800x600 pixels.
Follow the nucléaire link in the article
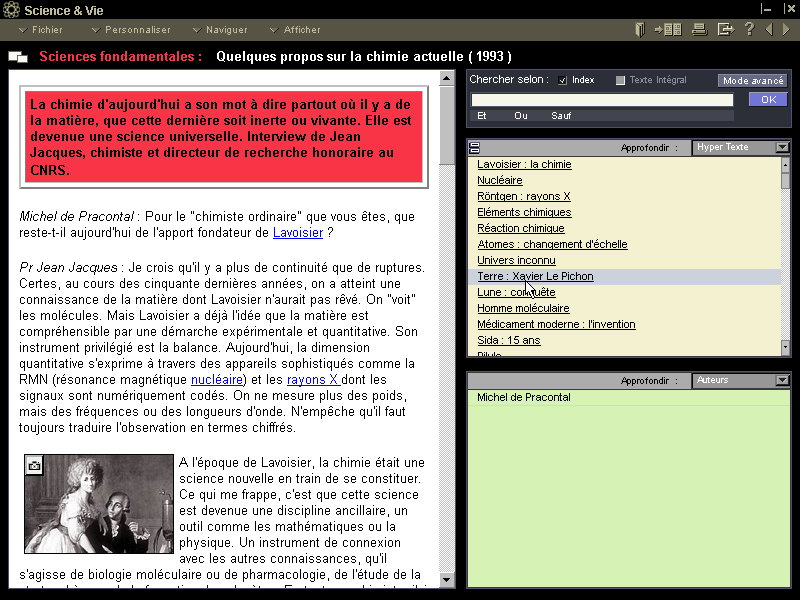click(x=217, y=380)
